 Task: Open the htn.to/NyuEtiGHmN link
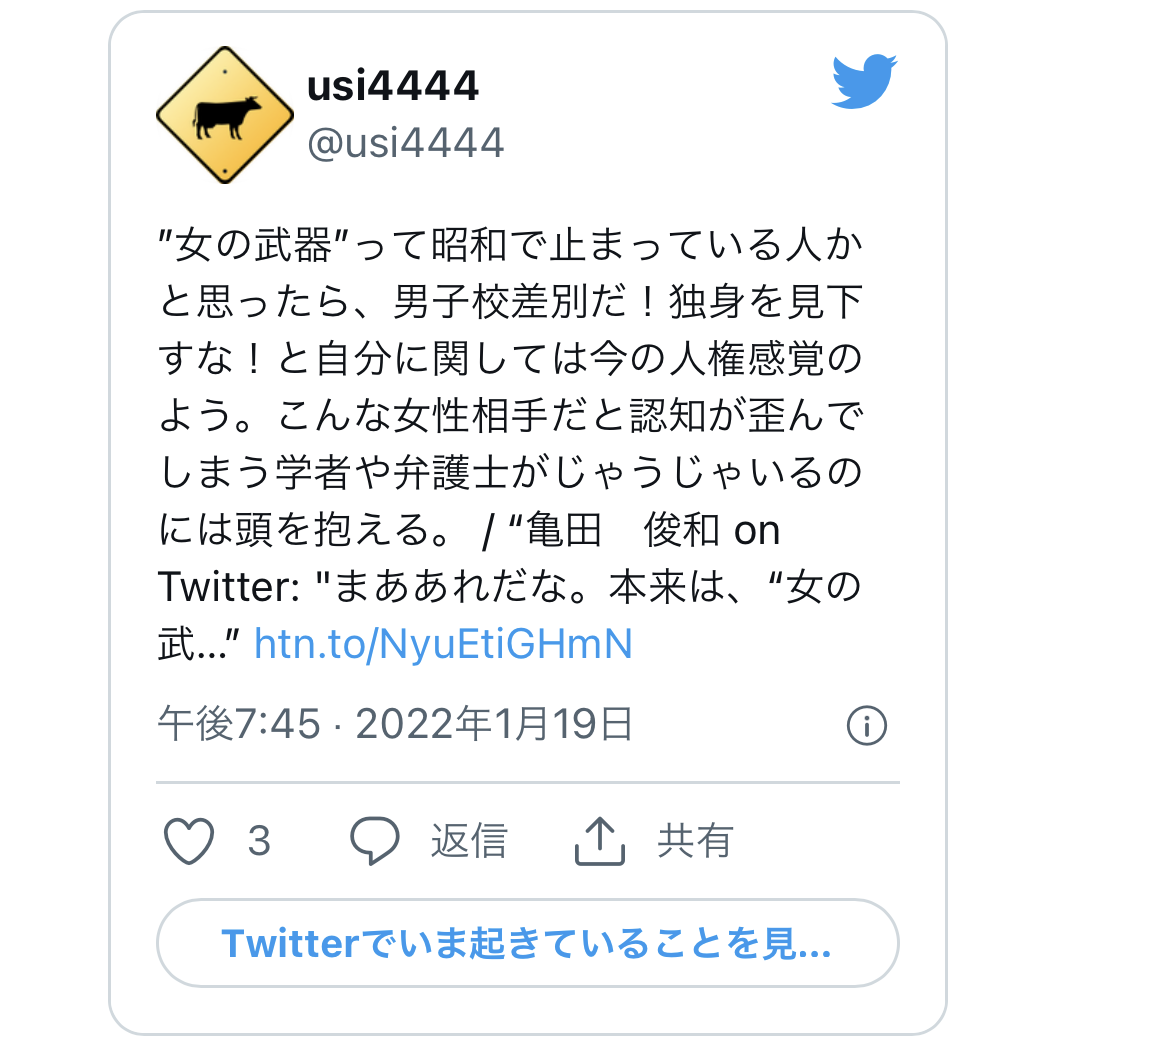[443, 644]
